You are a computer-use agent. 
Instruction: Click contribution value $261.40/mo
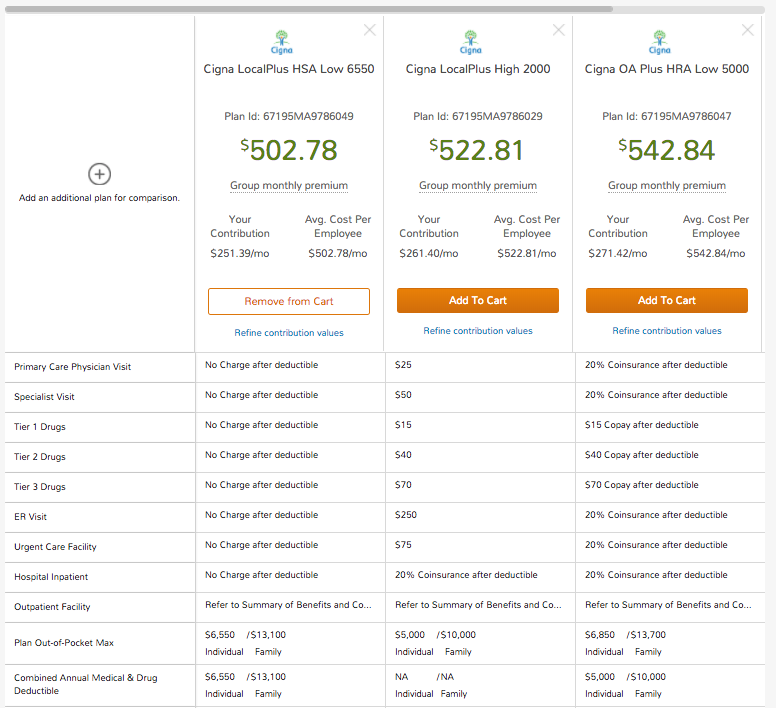[x=429, y=253]
